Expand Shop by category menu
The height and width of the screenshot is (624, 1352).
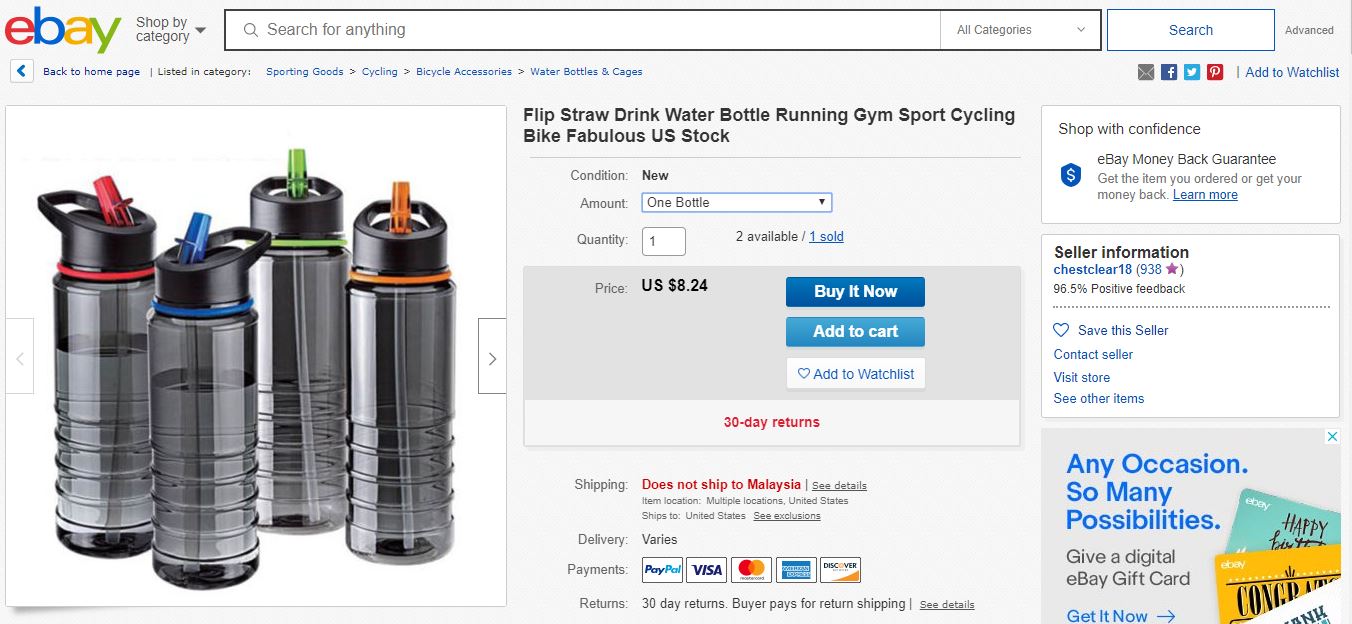171,30
